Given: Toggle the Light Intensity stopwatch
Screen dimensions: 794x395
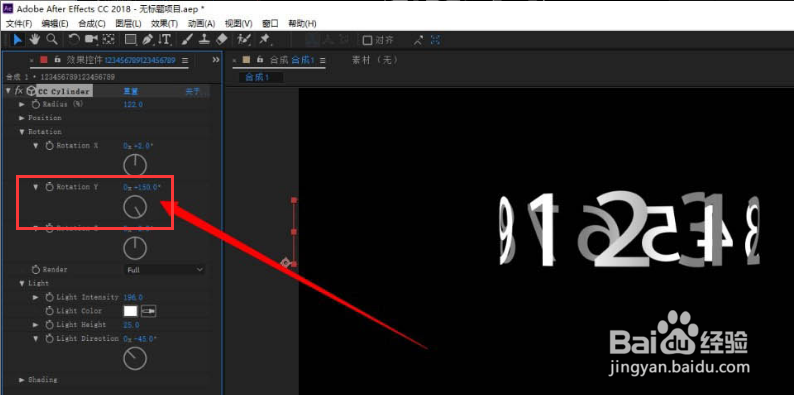Looking at the screenshot, I should click(49, 297).
